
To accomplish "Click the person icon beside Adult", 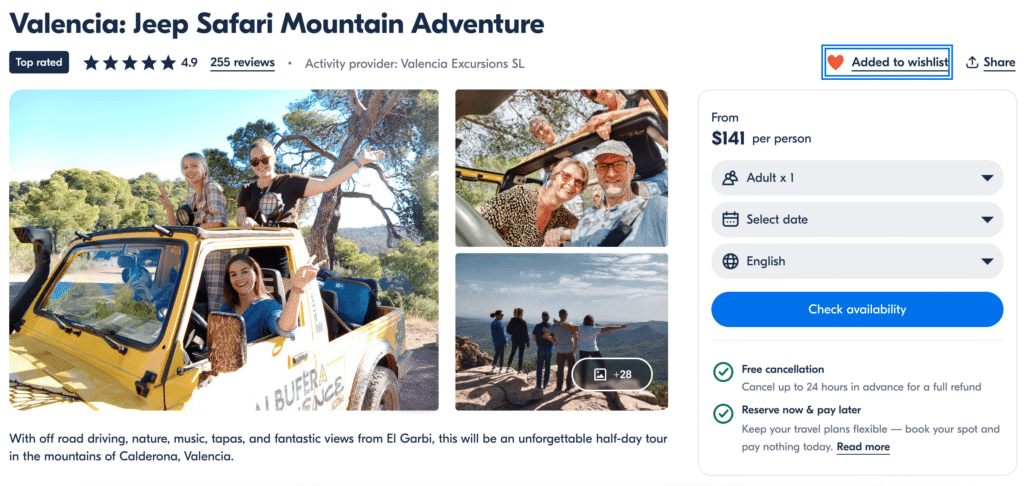I will [x=729, y=178].
